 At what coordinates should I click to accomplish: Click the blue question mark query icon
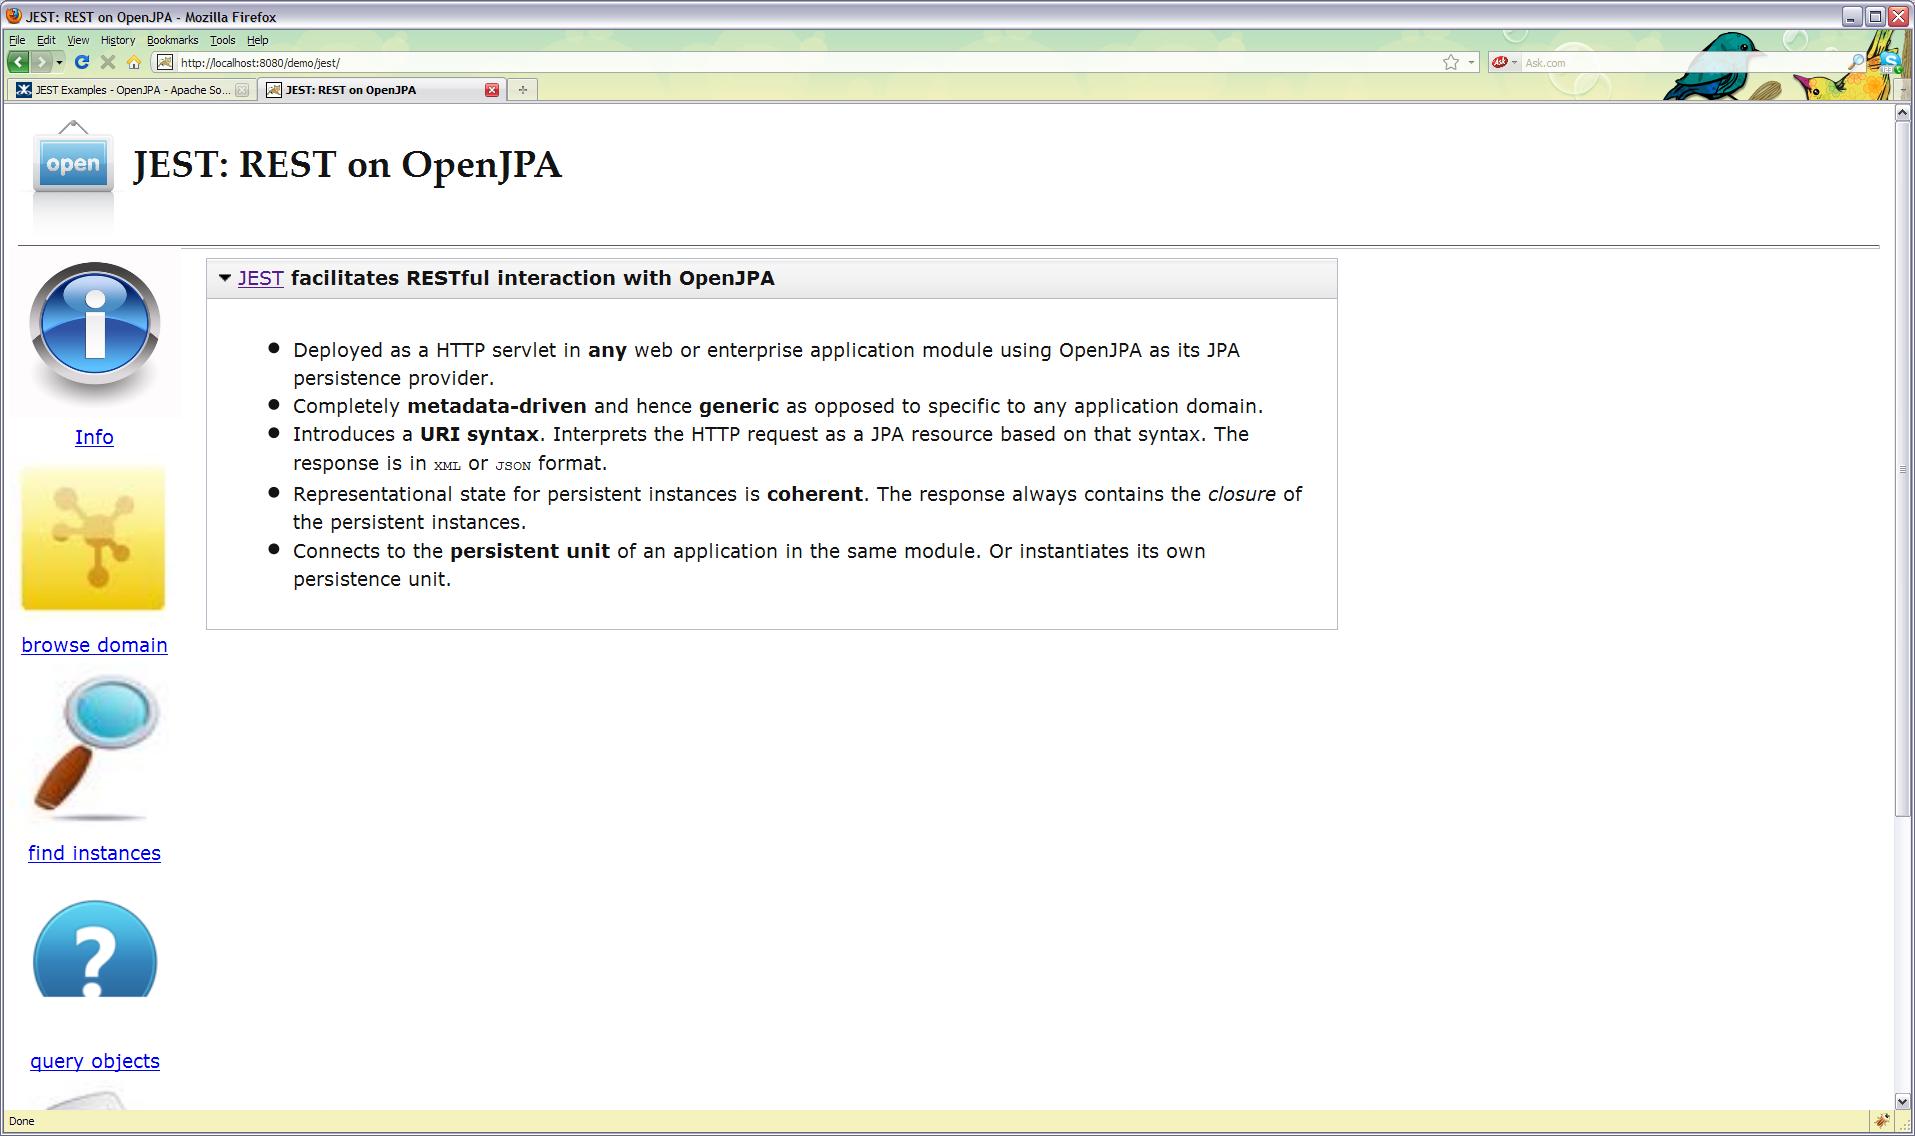[95, 949]
